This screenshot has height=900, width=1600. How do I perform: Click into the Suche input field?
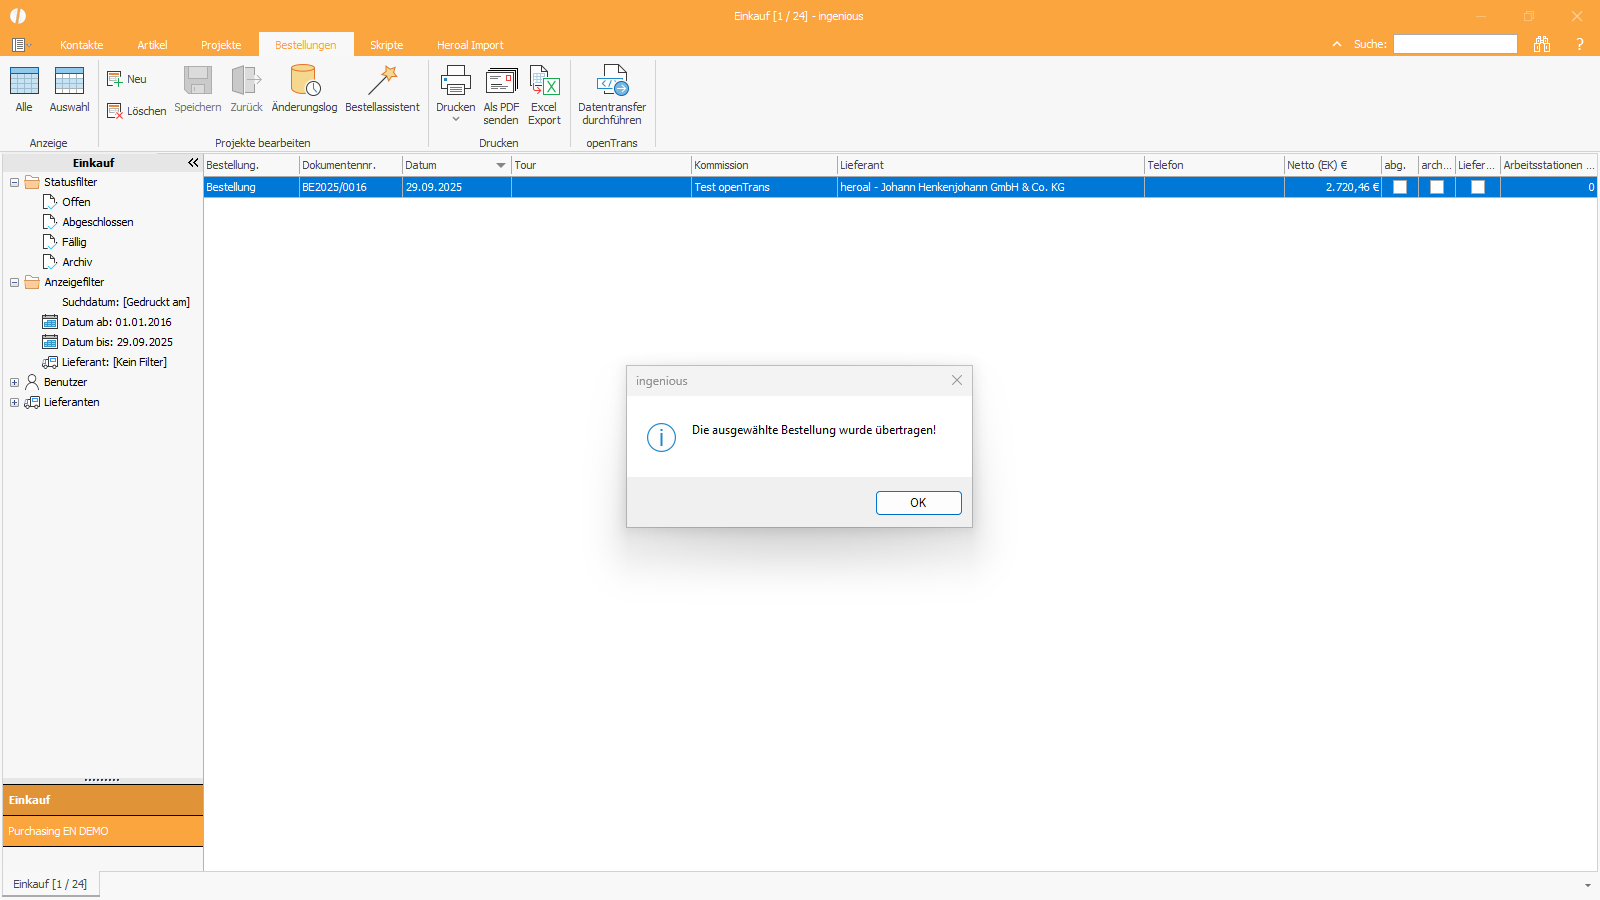(1455, 44)
